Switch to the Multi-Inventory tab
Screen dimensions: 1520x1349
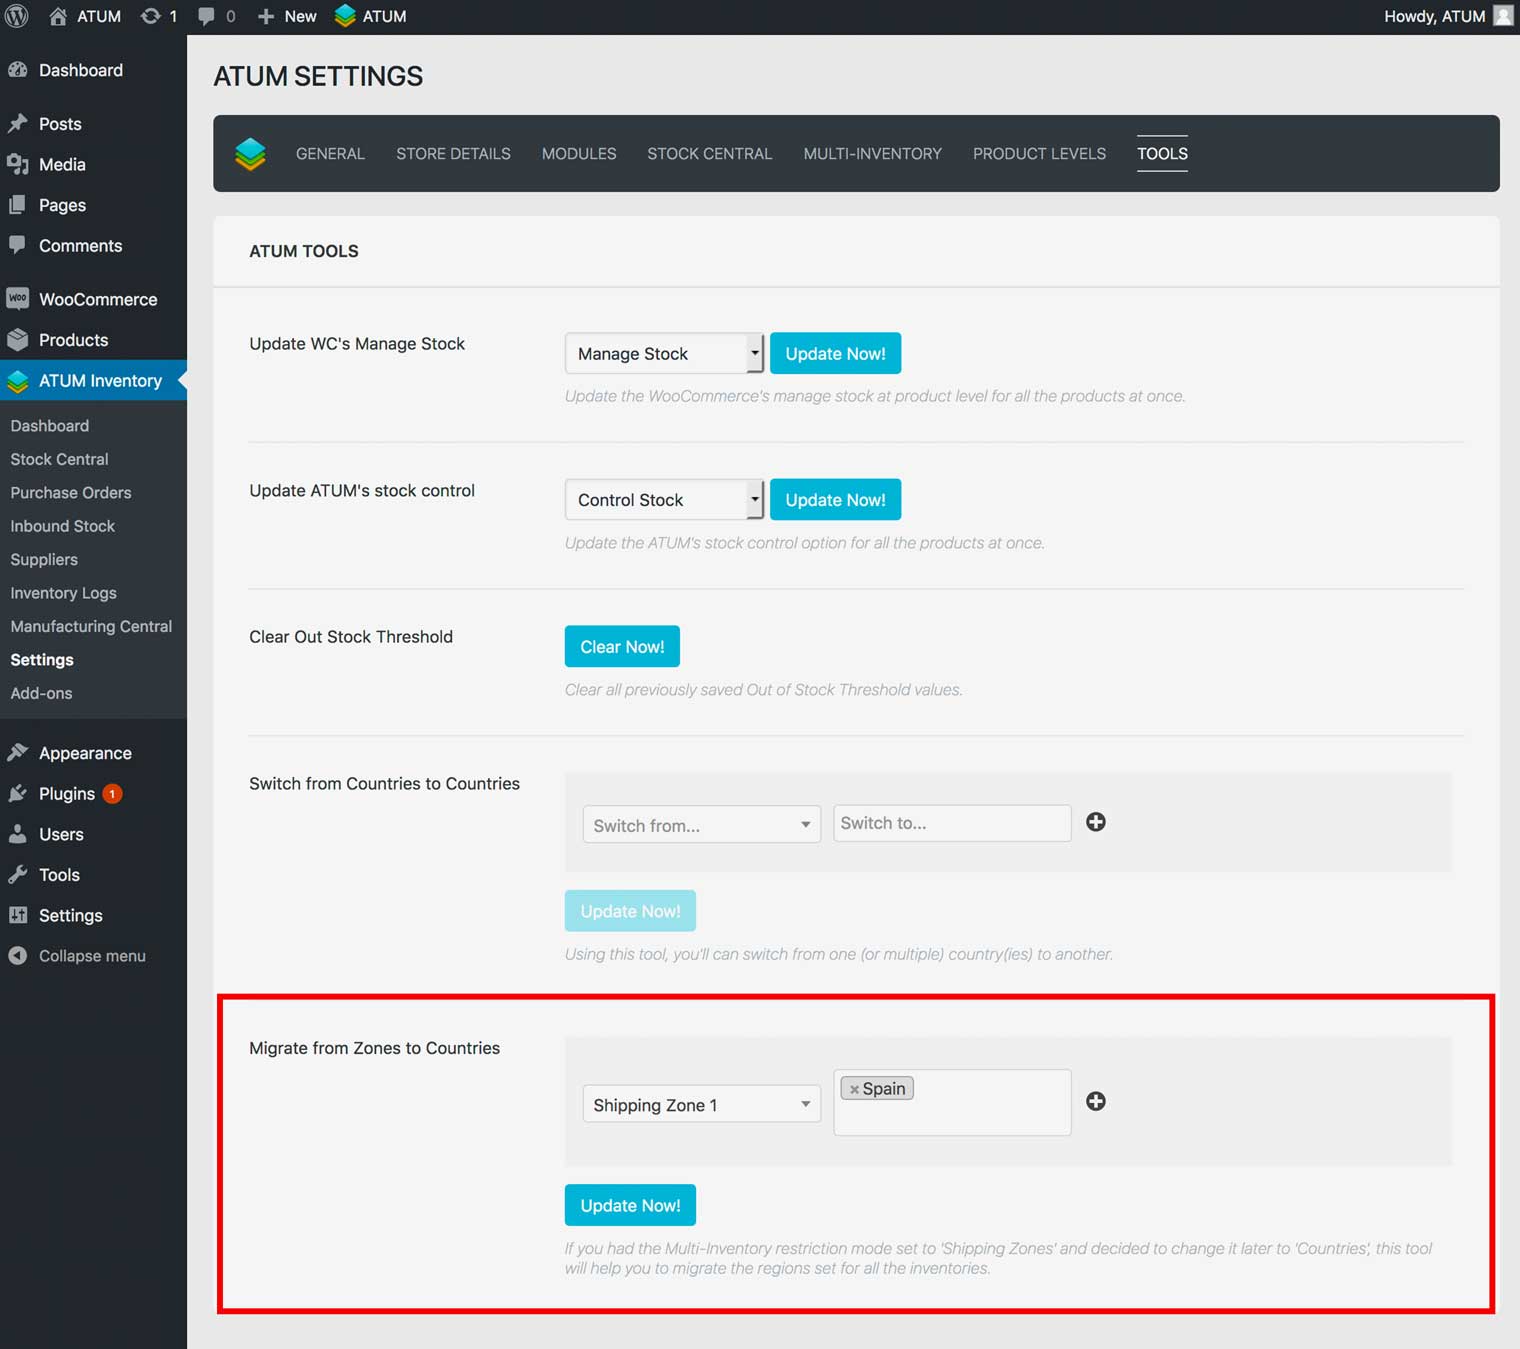872,154
